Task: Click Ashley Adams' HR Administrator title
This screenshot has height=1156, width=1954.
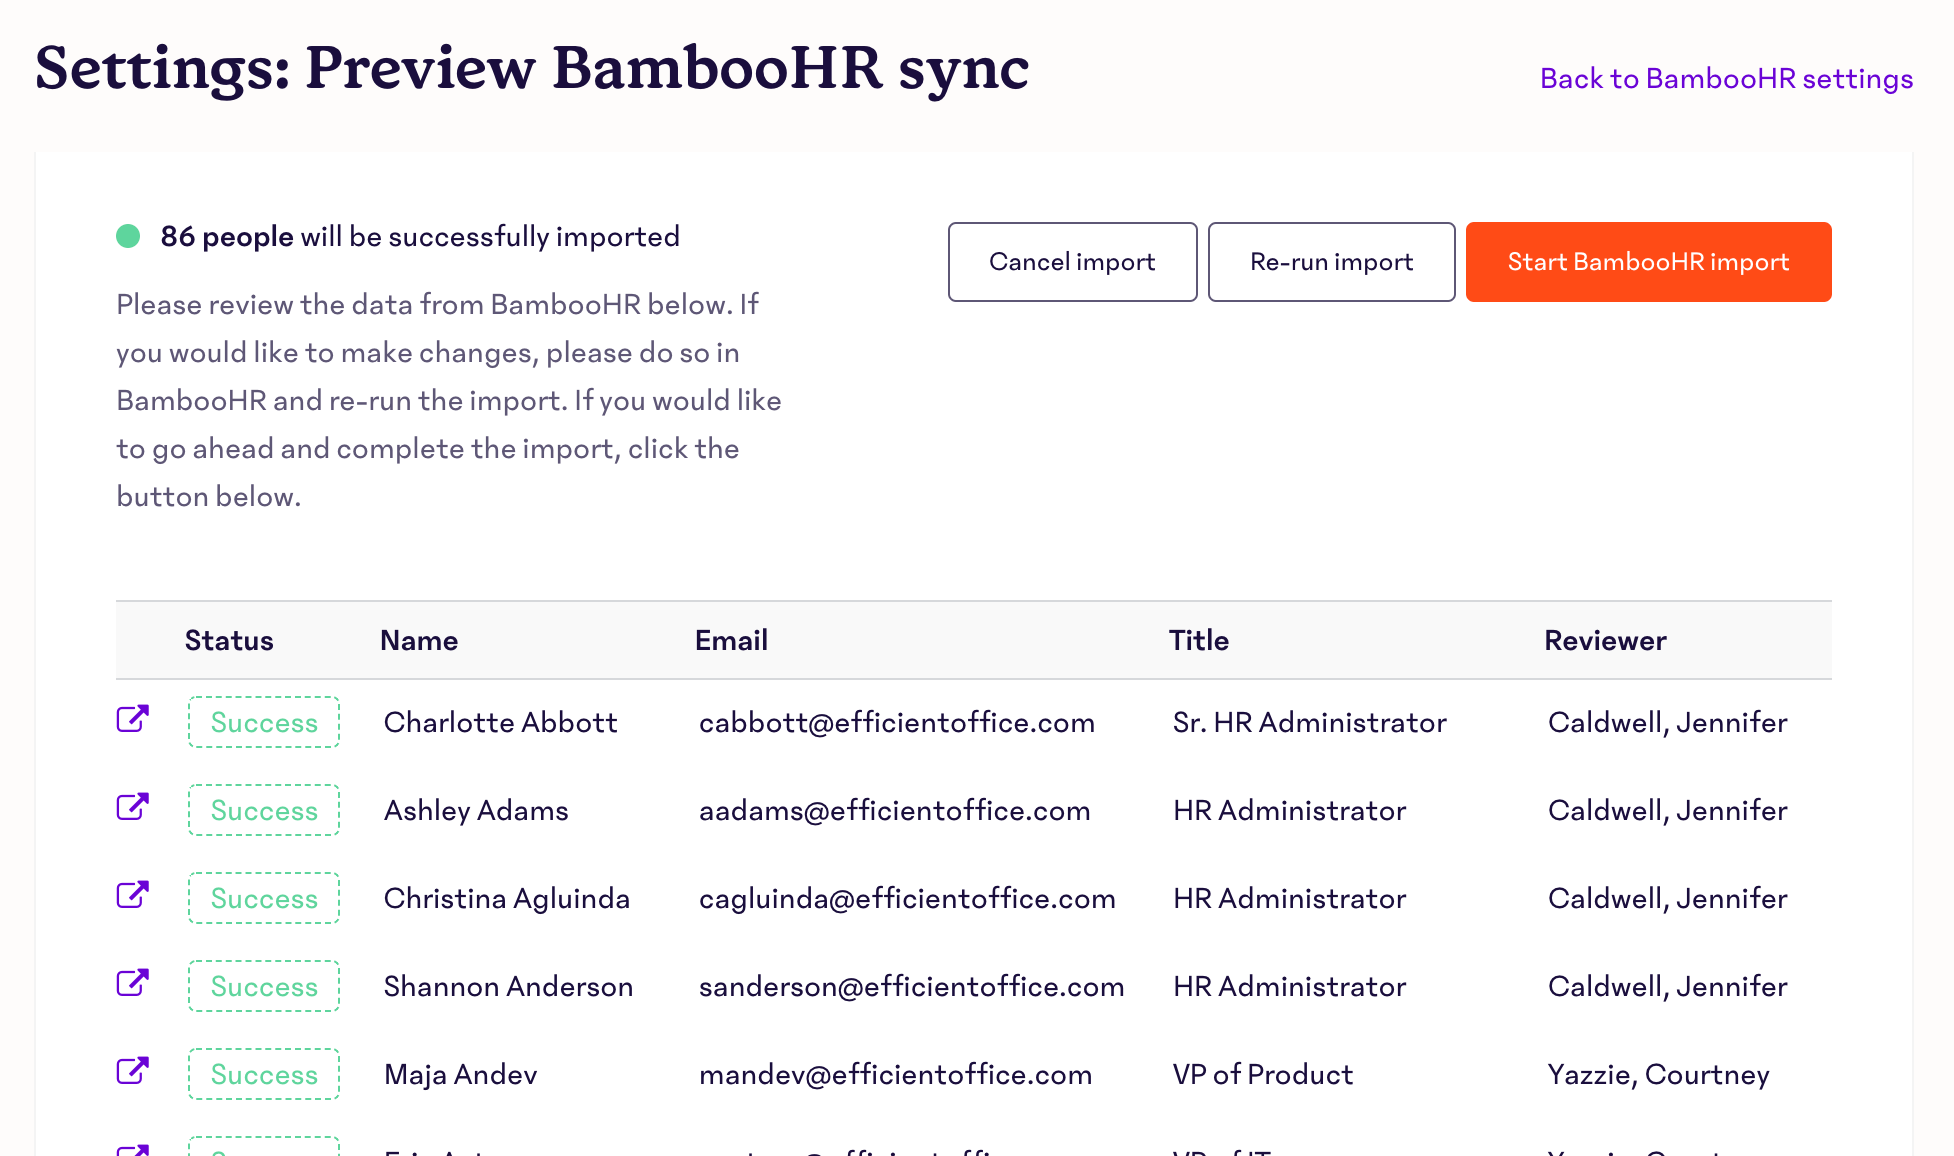Action: coord(1289,810)
